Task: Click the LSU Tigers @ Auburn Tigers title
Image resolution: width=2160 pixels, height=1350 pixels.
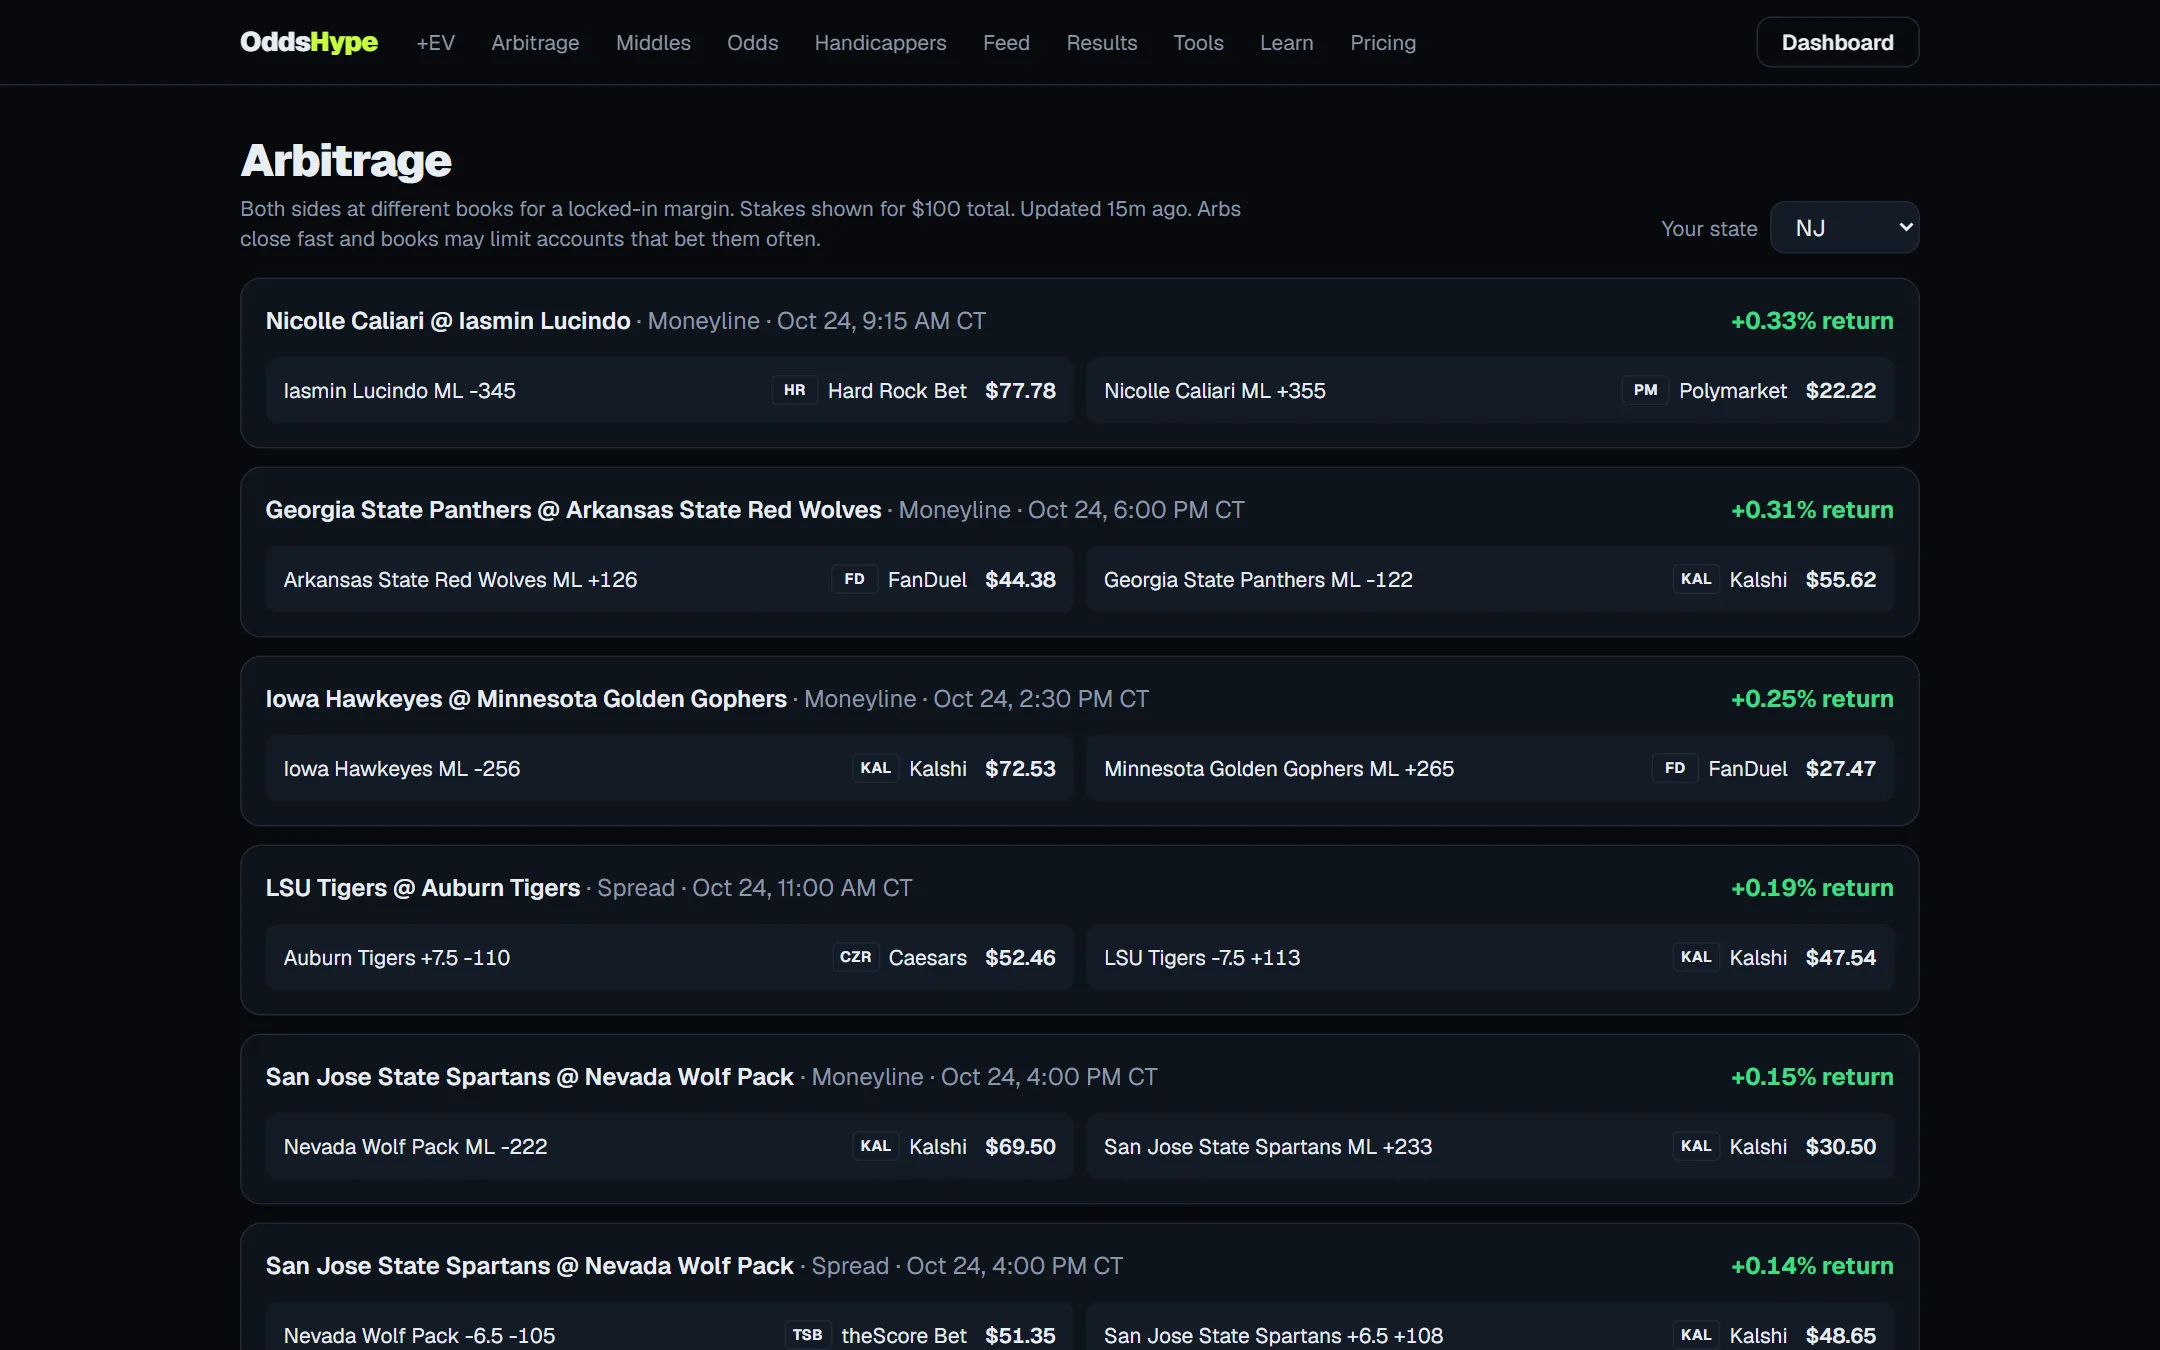Action: tap(423, 888)
